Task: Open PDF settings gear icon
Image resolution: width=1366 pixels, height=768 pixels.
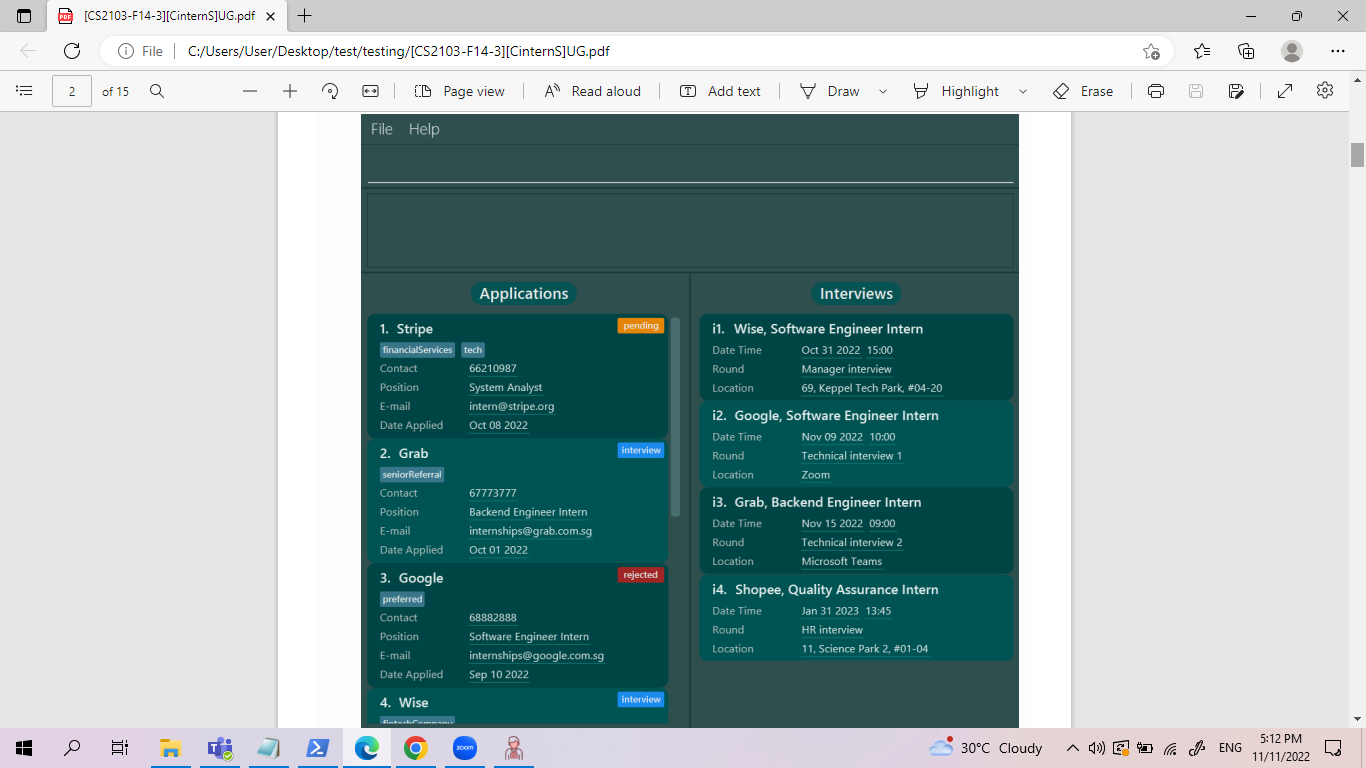Action: click(1325, 91)
